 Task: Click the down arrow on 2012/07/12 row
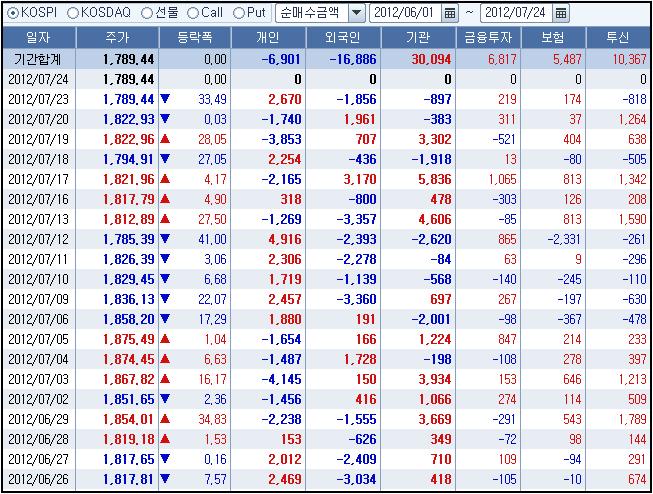click(x=165, y=239)
